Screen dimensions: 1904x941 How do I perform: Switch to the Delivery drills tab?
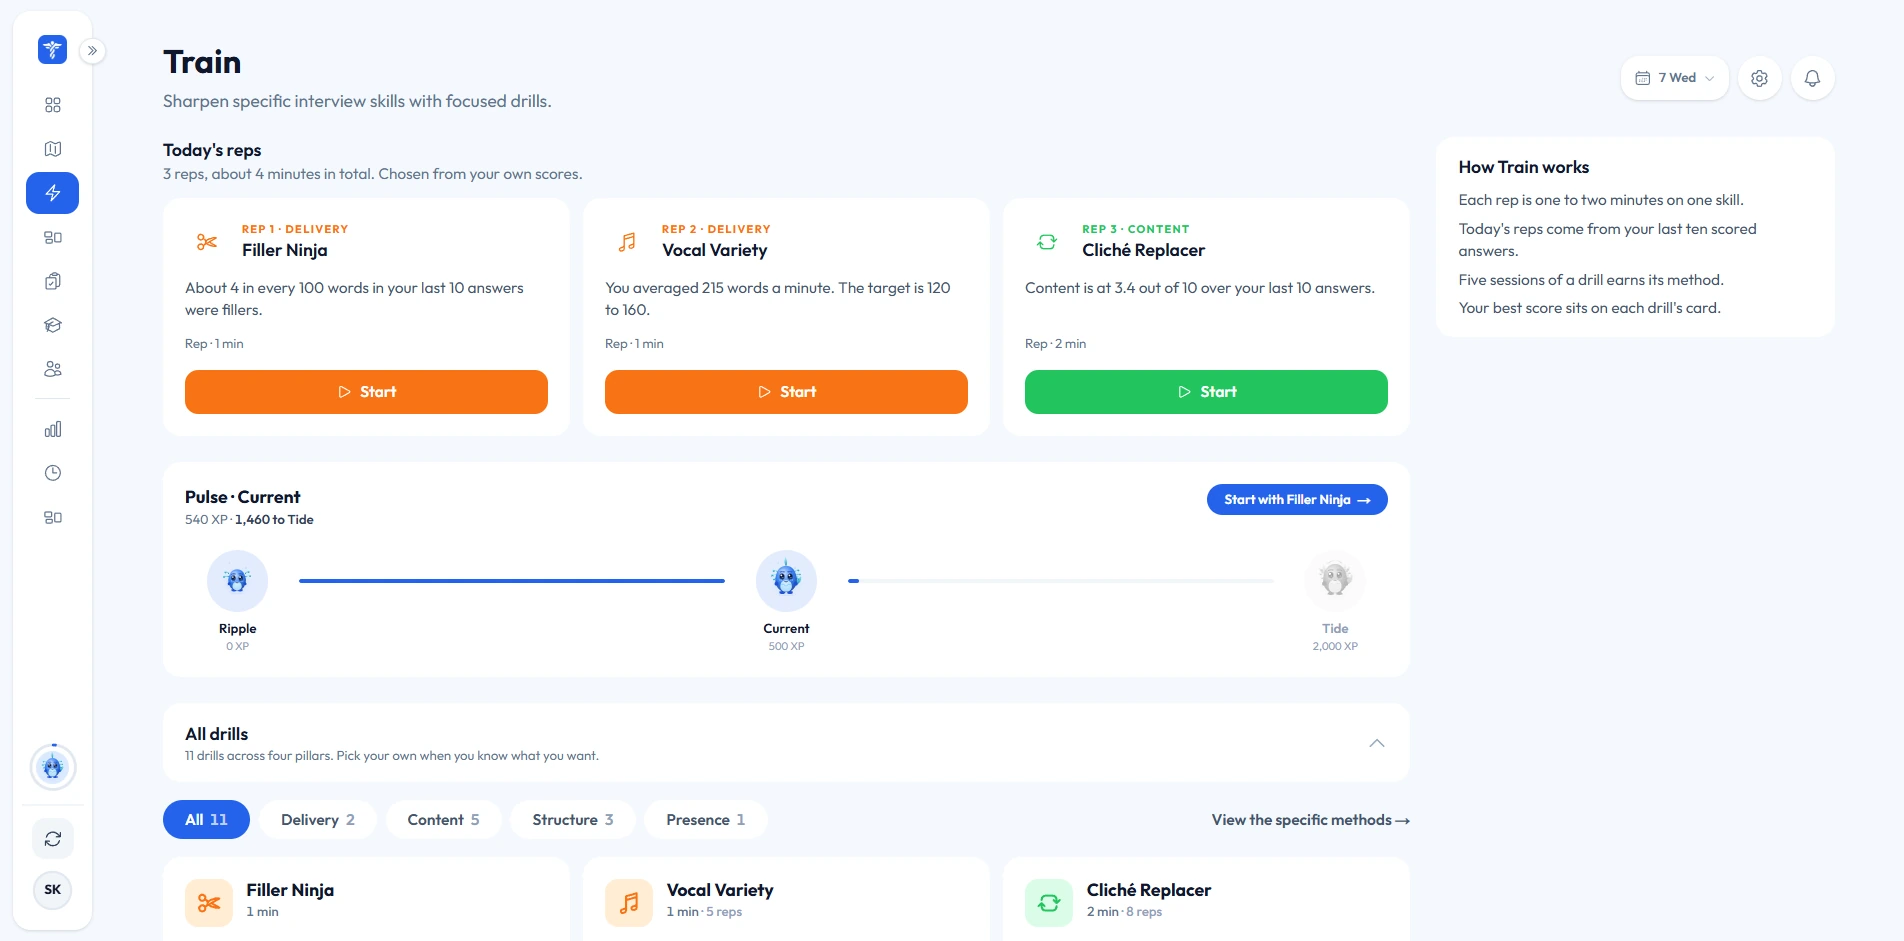pyautogui.click(x=318, y=820)
